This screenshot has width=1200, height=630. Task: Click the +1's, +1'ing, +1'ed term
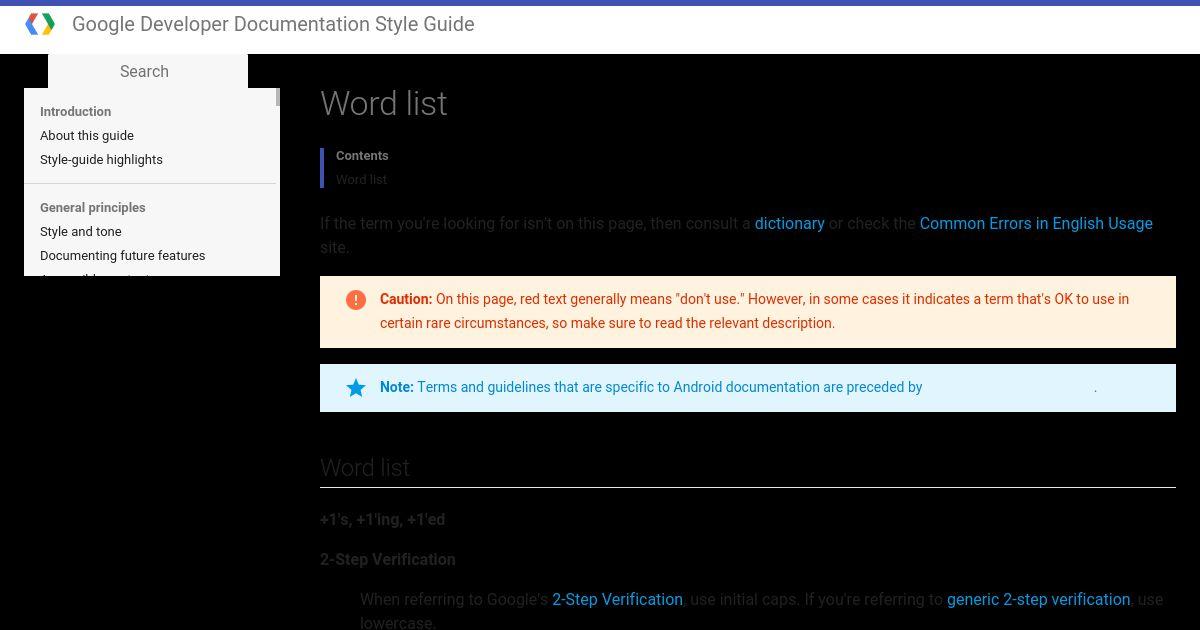383,519
